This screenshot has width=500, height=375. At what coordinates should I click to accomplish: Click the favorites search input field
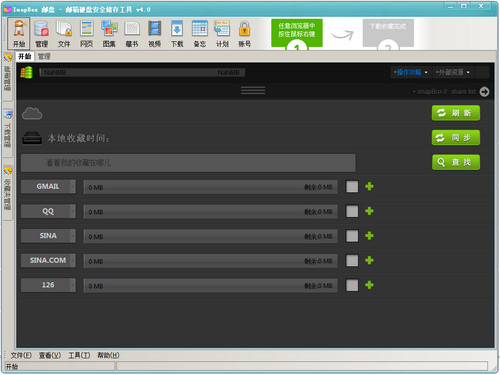click(x=188, y=163)
